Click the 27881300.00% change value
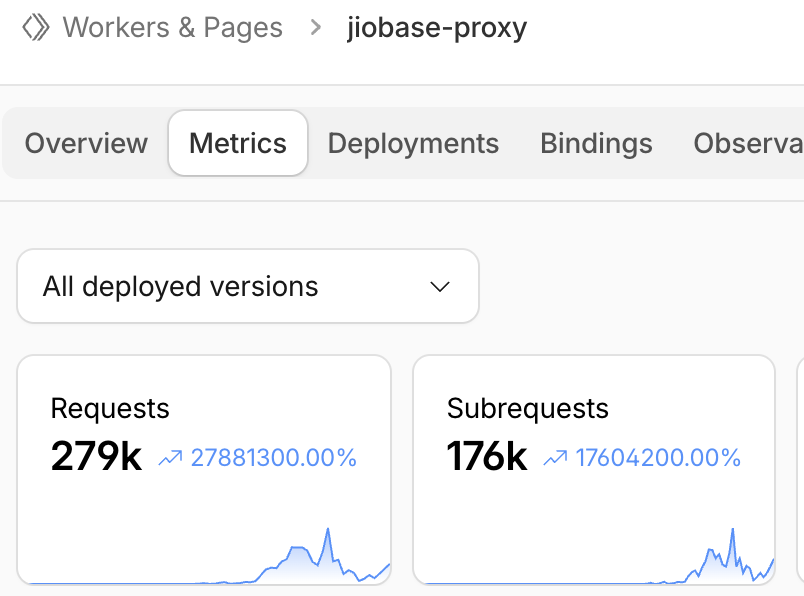Image resolution: width=804 pixels, height=596 pixels. [273, 458]
